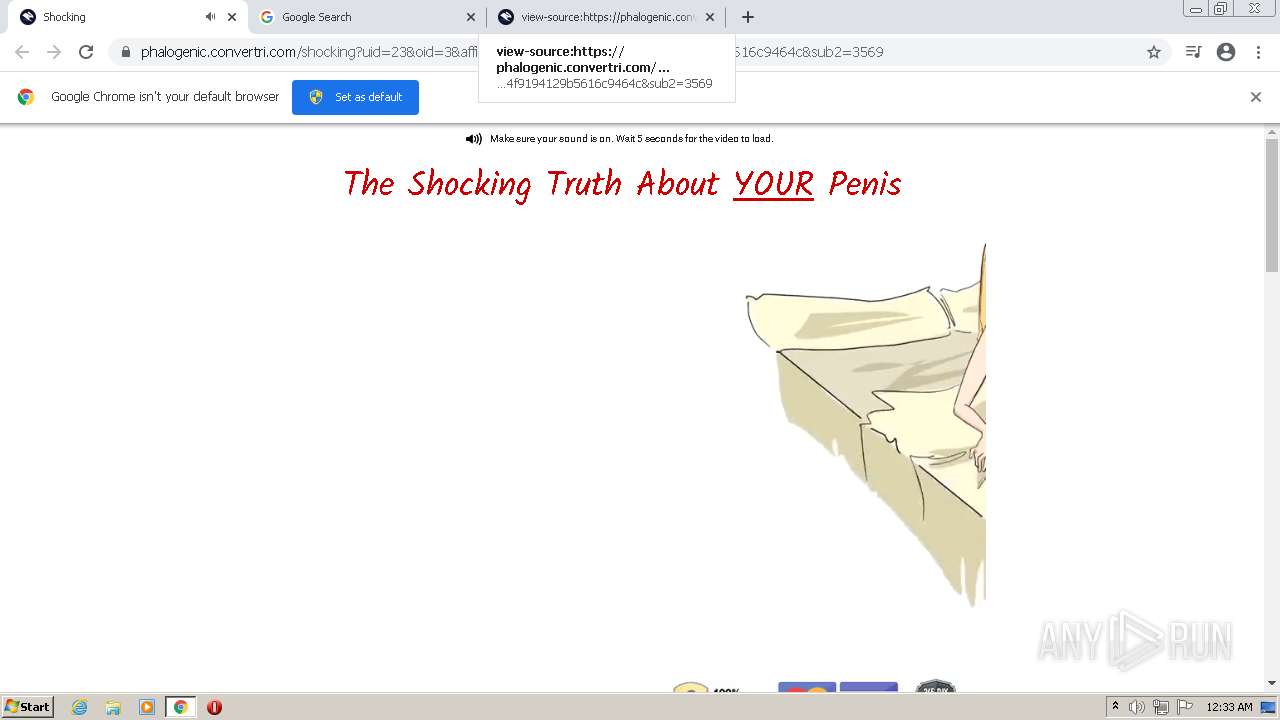Open the Windows Start menu
The height and width of the screenshot is (720, 1280).
point(28,707)
